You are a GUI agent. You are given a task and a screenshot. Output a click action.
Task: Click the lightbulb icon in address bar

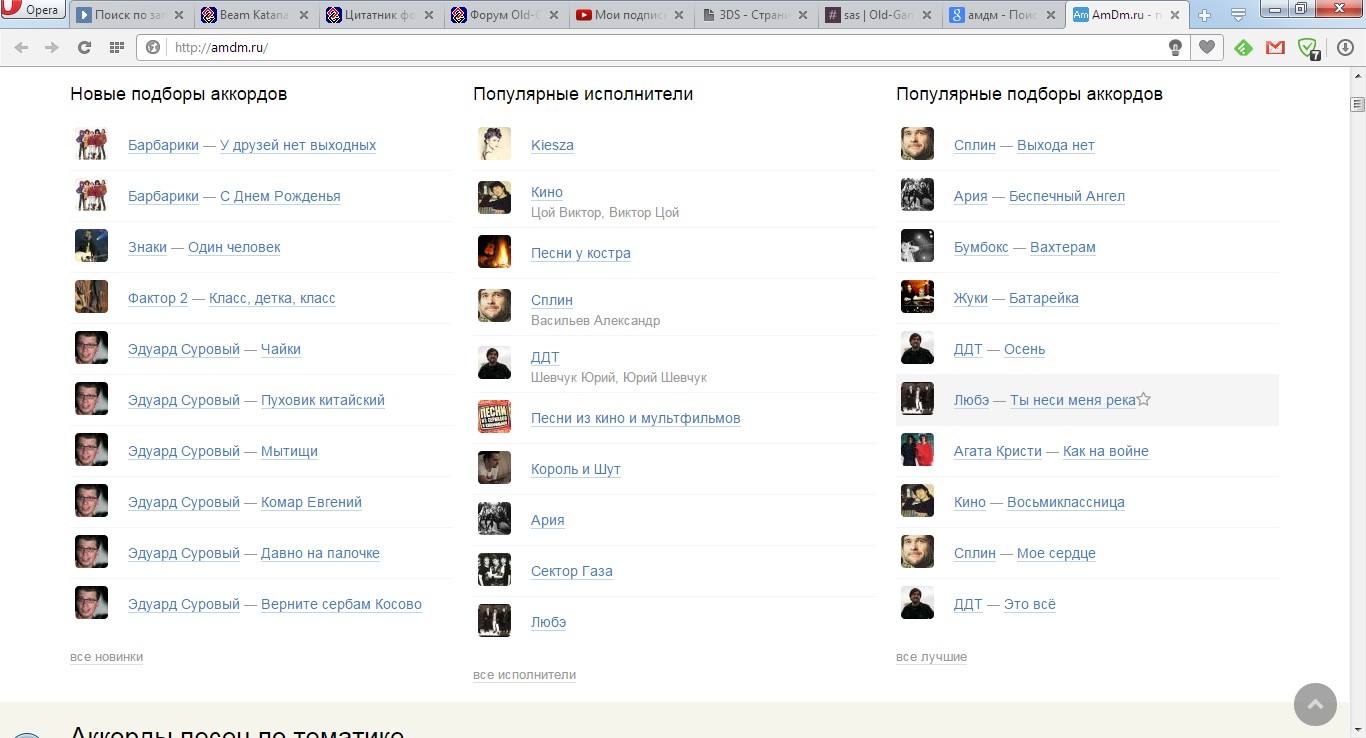(x=1176, y=47)
